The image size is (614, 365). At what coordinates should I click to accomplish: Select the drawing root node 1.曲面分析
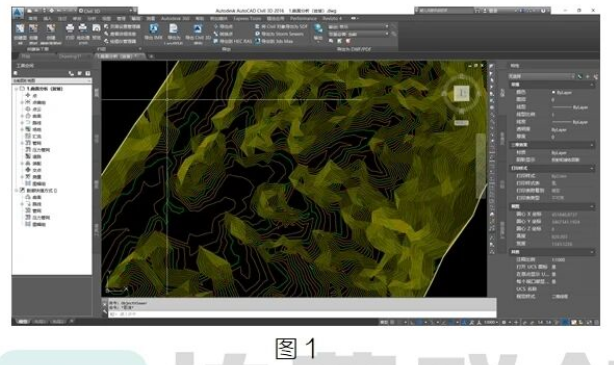44,89
